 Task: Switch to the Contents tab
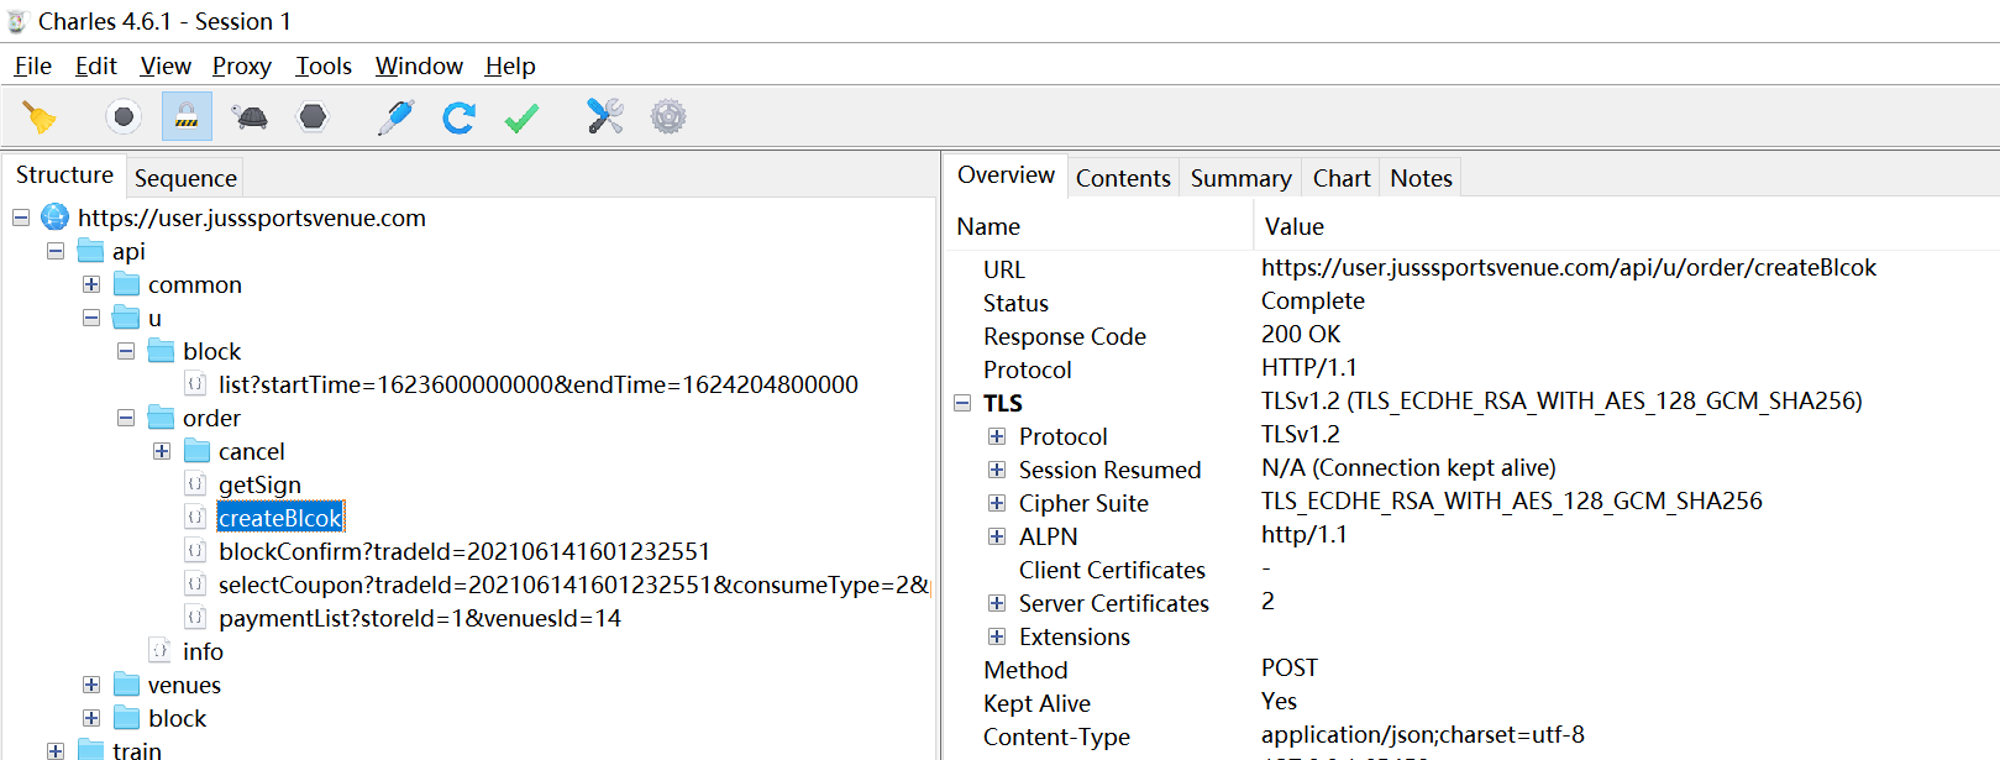coord(1123,178)
